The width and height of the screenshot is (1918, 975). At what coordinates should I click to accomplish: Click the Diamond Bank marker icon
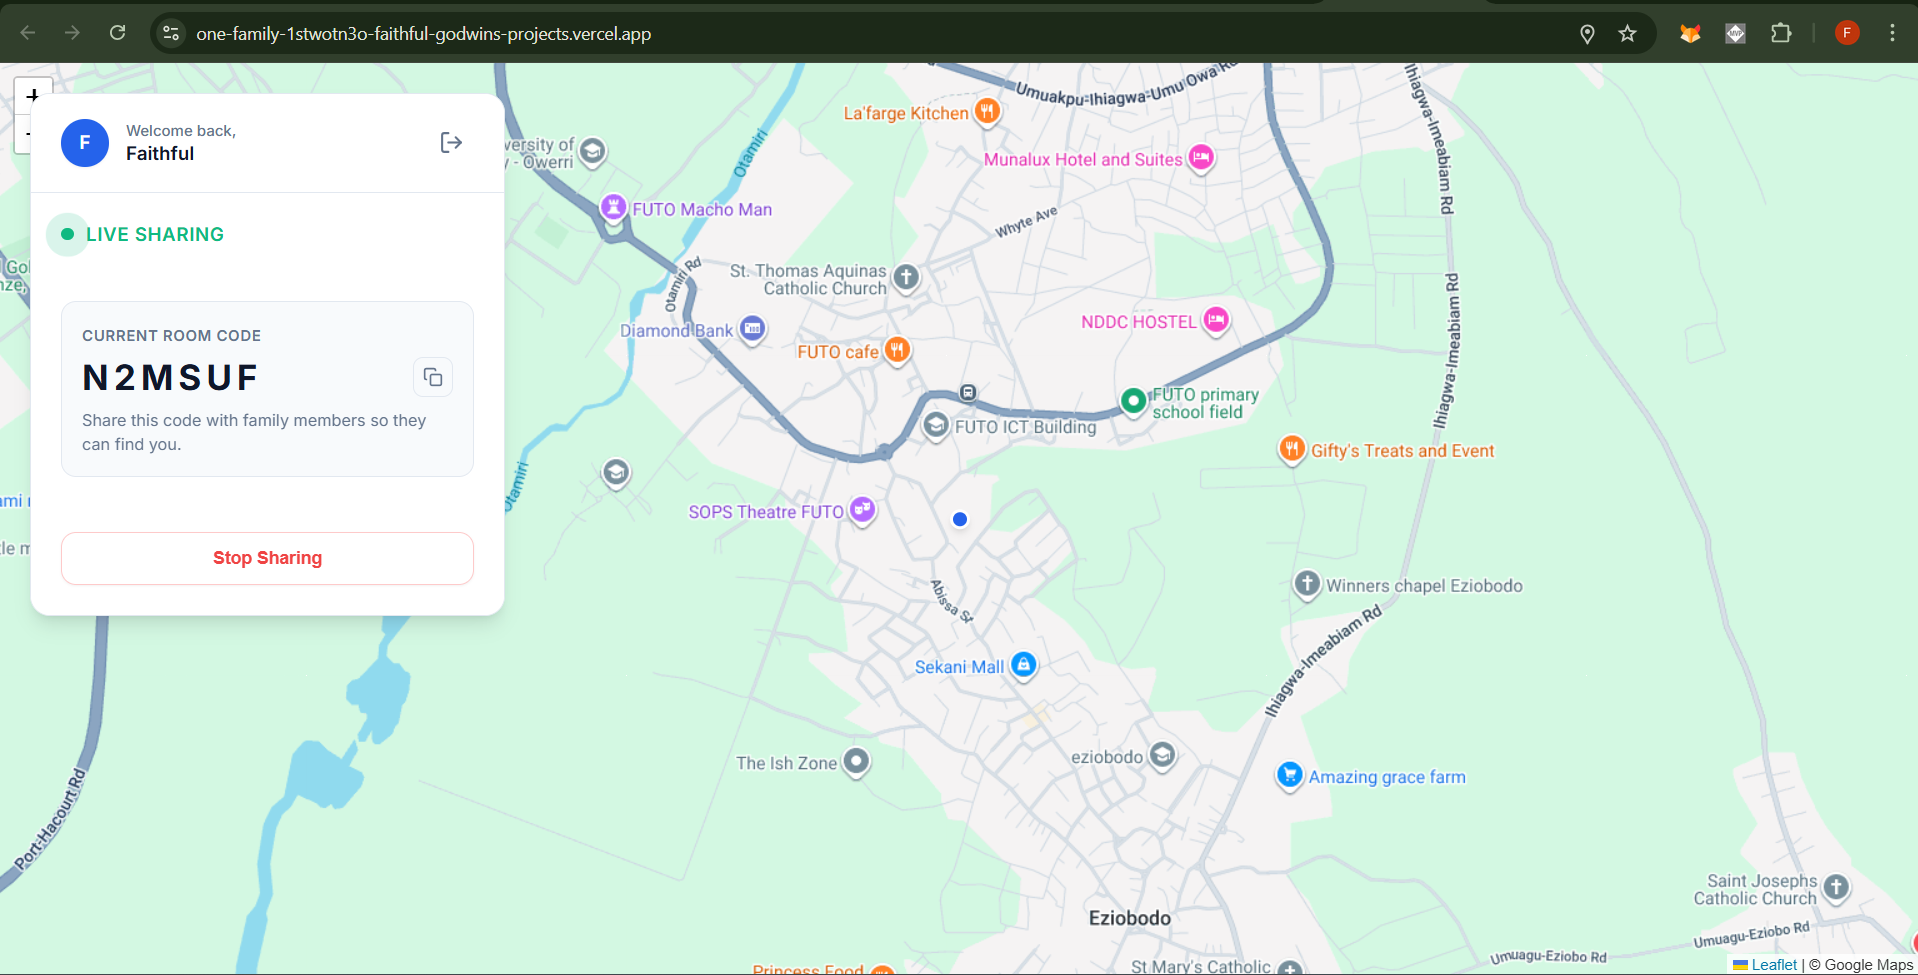752,329
